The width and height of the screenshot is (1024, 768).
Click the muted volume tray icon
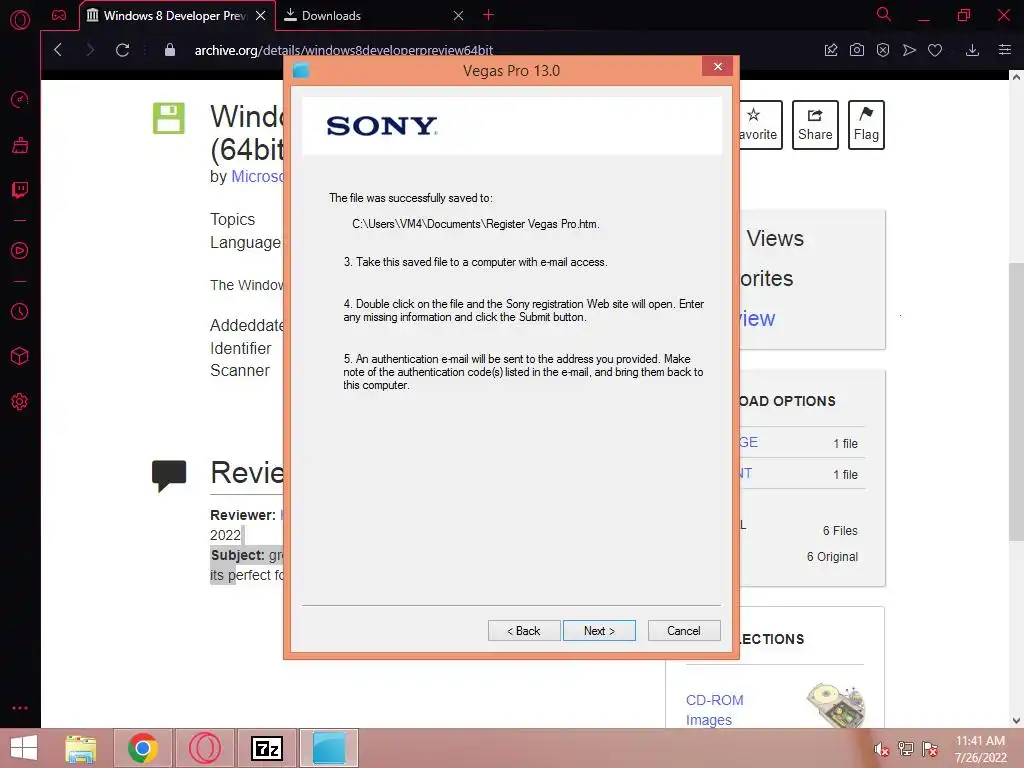881,749
